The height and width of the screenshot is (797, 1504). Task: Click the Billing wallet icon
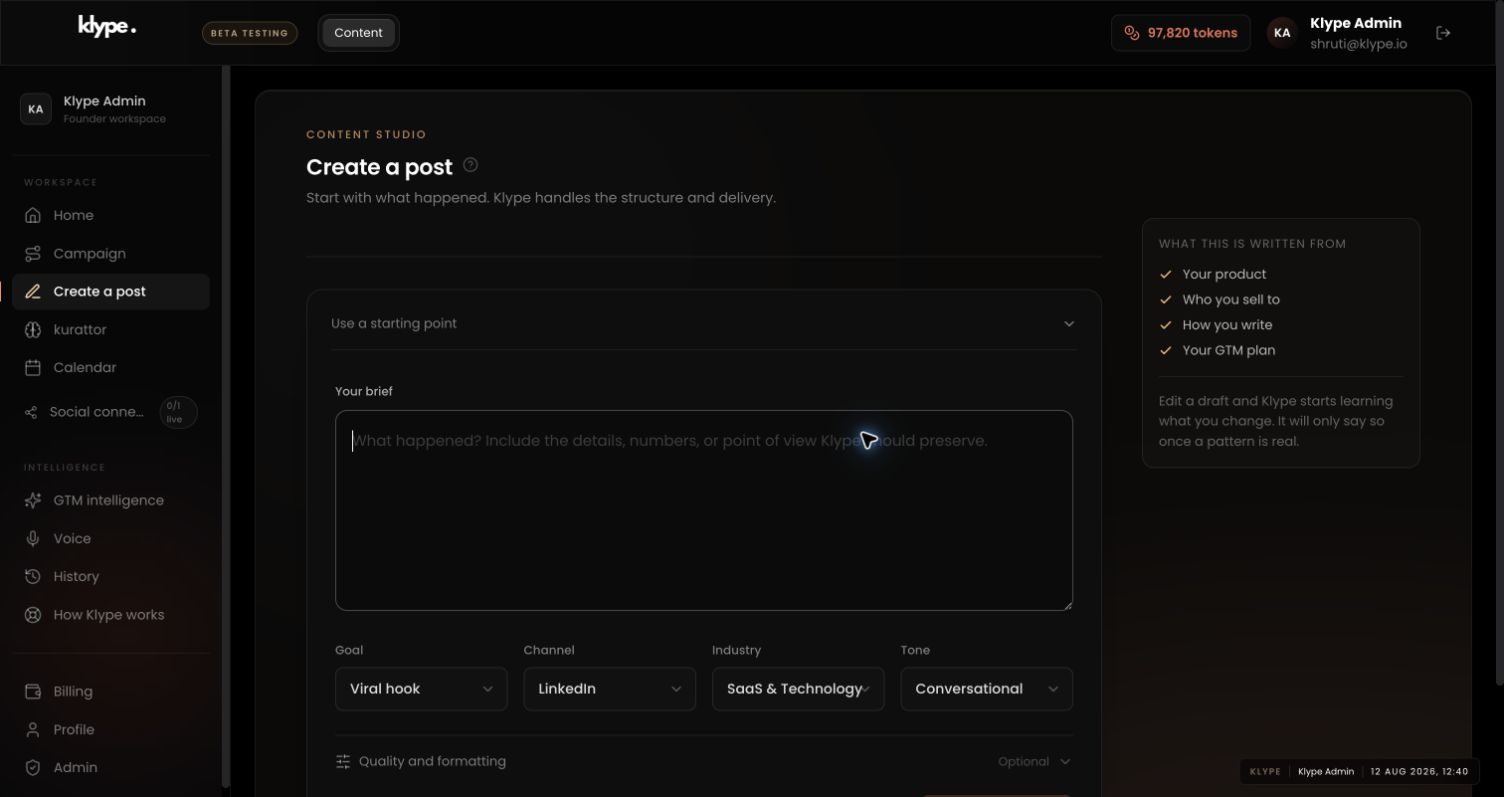click(33, 691)
